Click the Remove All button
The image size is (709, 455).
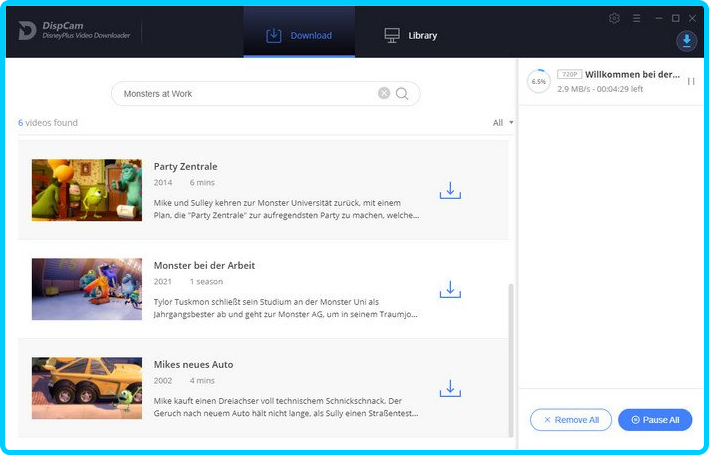click(571, 420)
